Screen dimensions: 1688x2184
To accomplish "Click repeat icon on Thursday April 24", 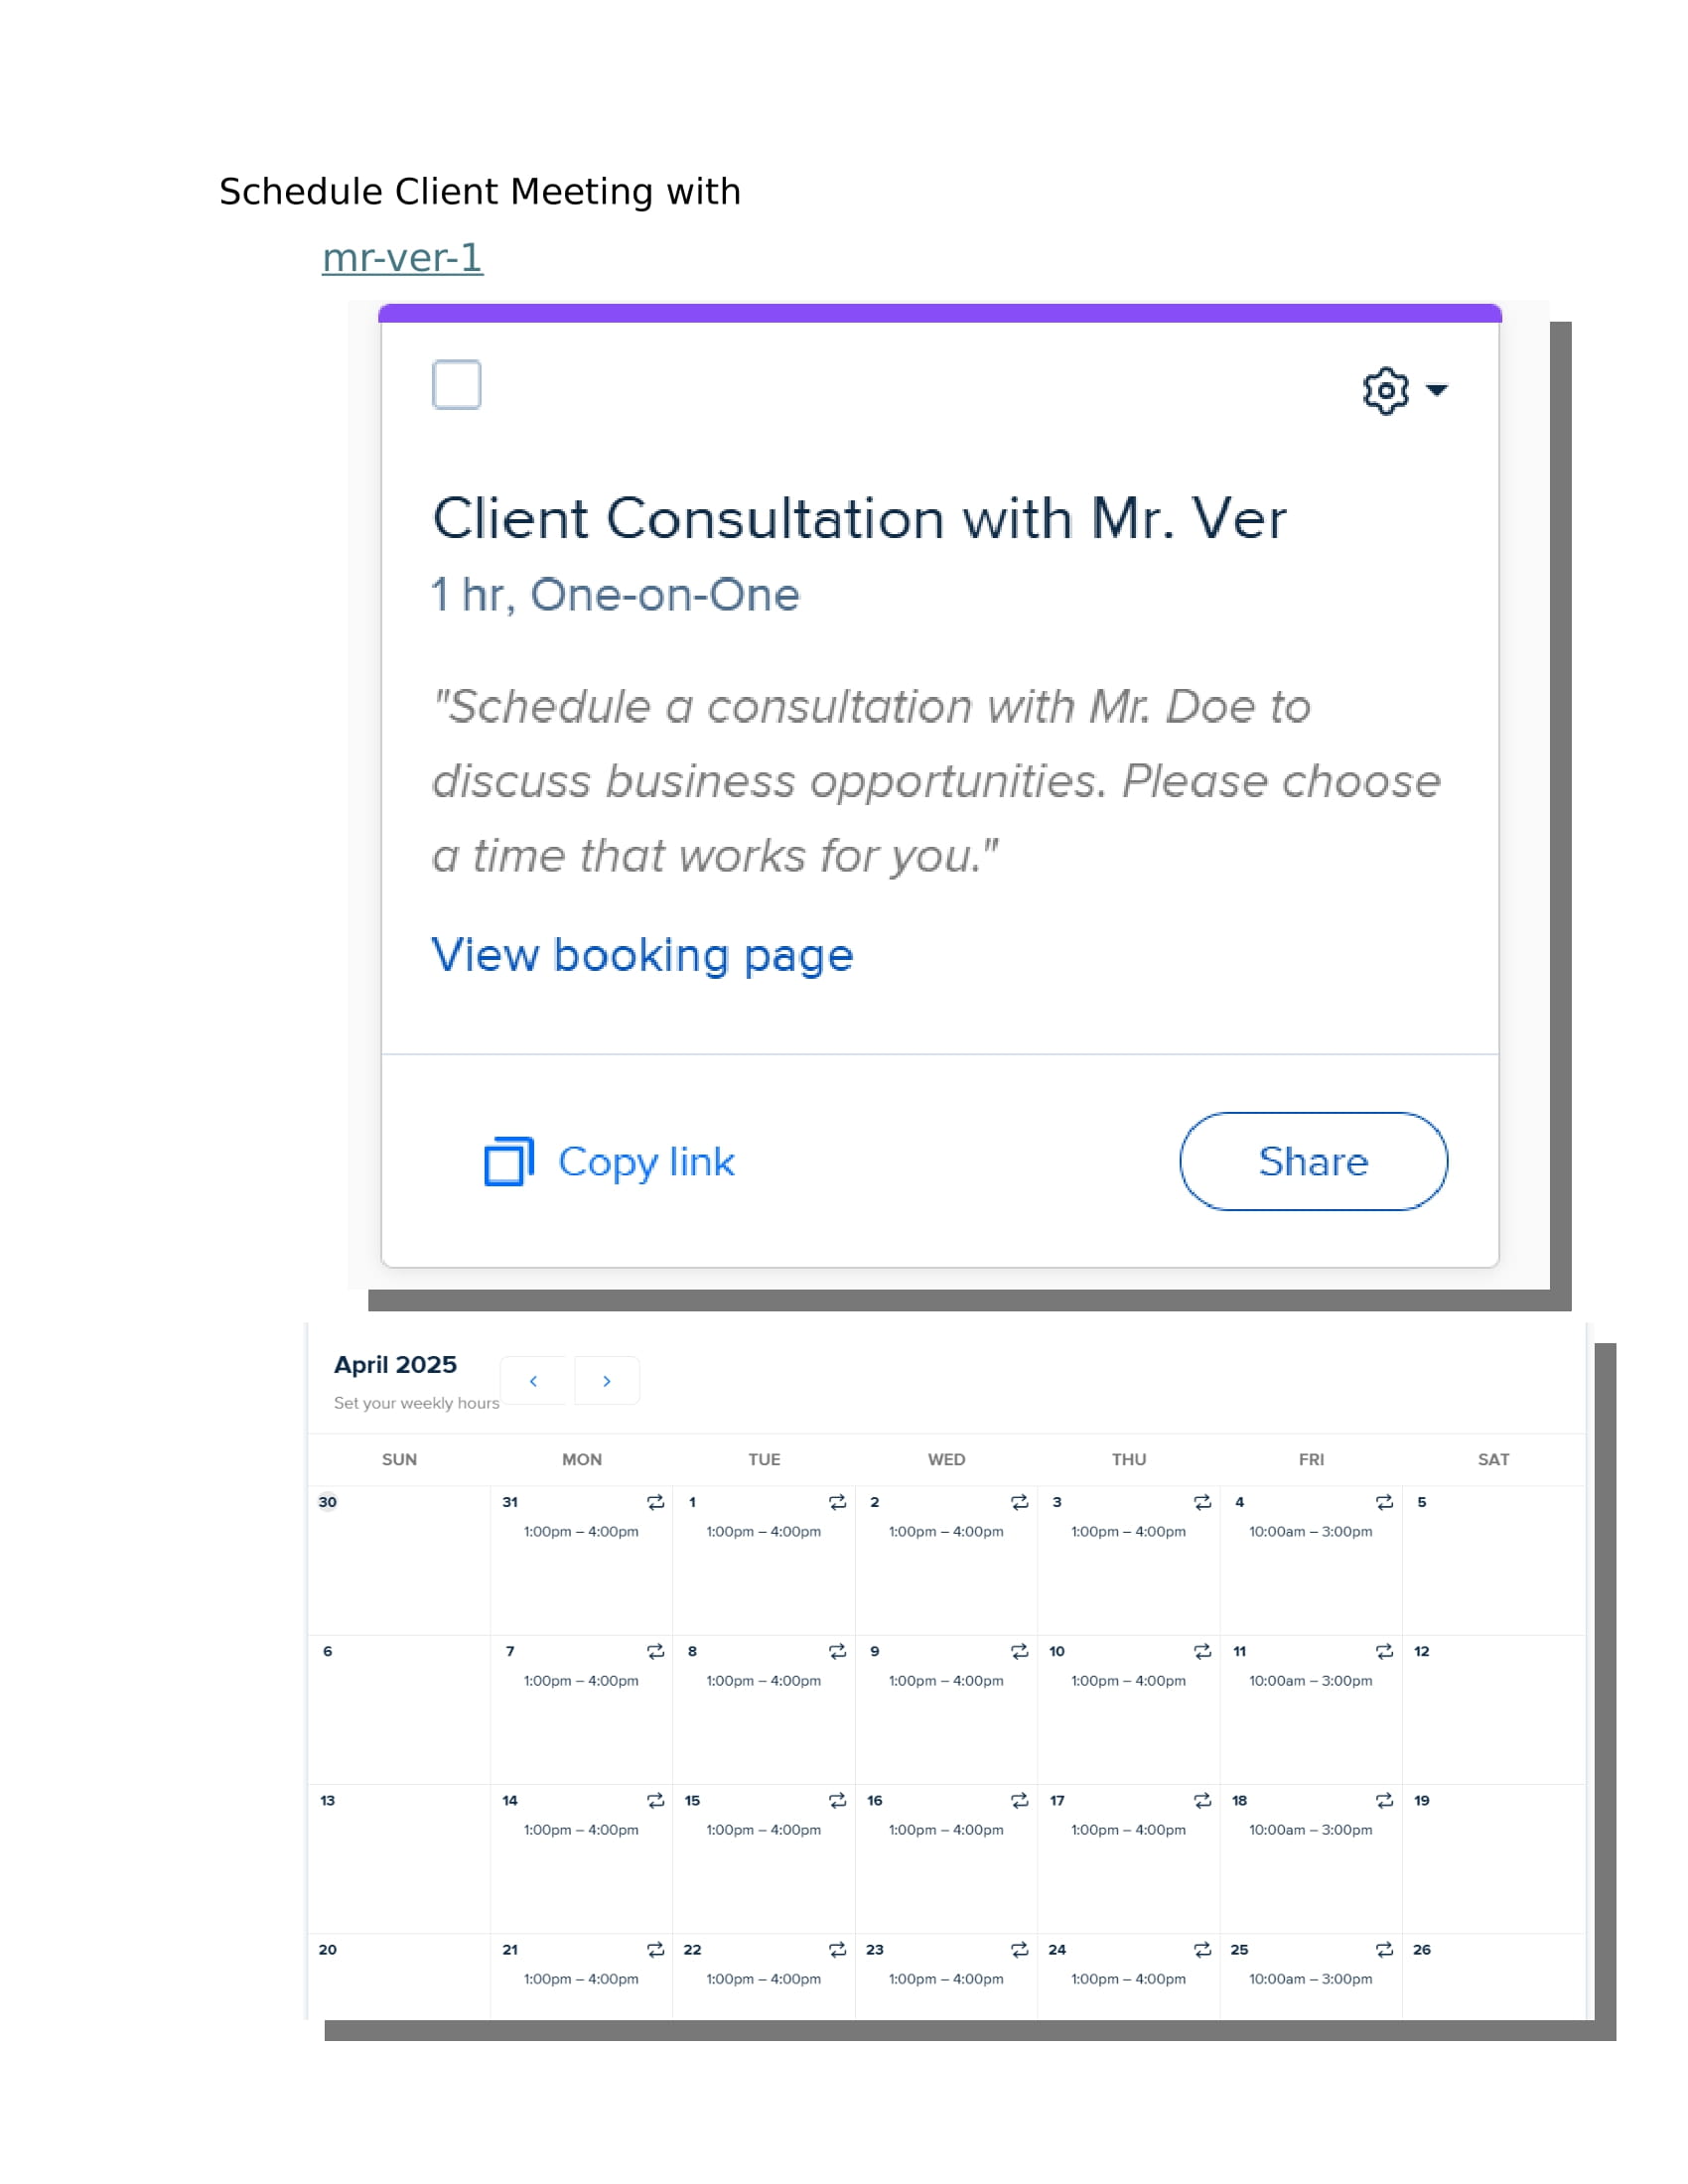I will 1202,1949.
